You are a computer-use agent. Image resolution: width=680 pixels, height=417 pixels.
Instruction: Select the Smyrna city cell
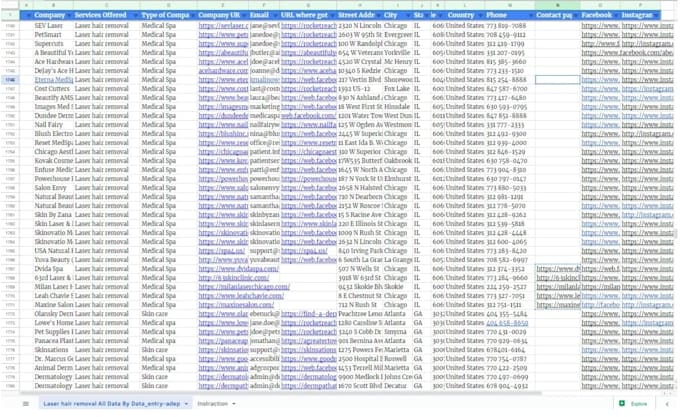(x=398, y=332)
